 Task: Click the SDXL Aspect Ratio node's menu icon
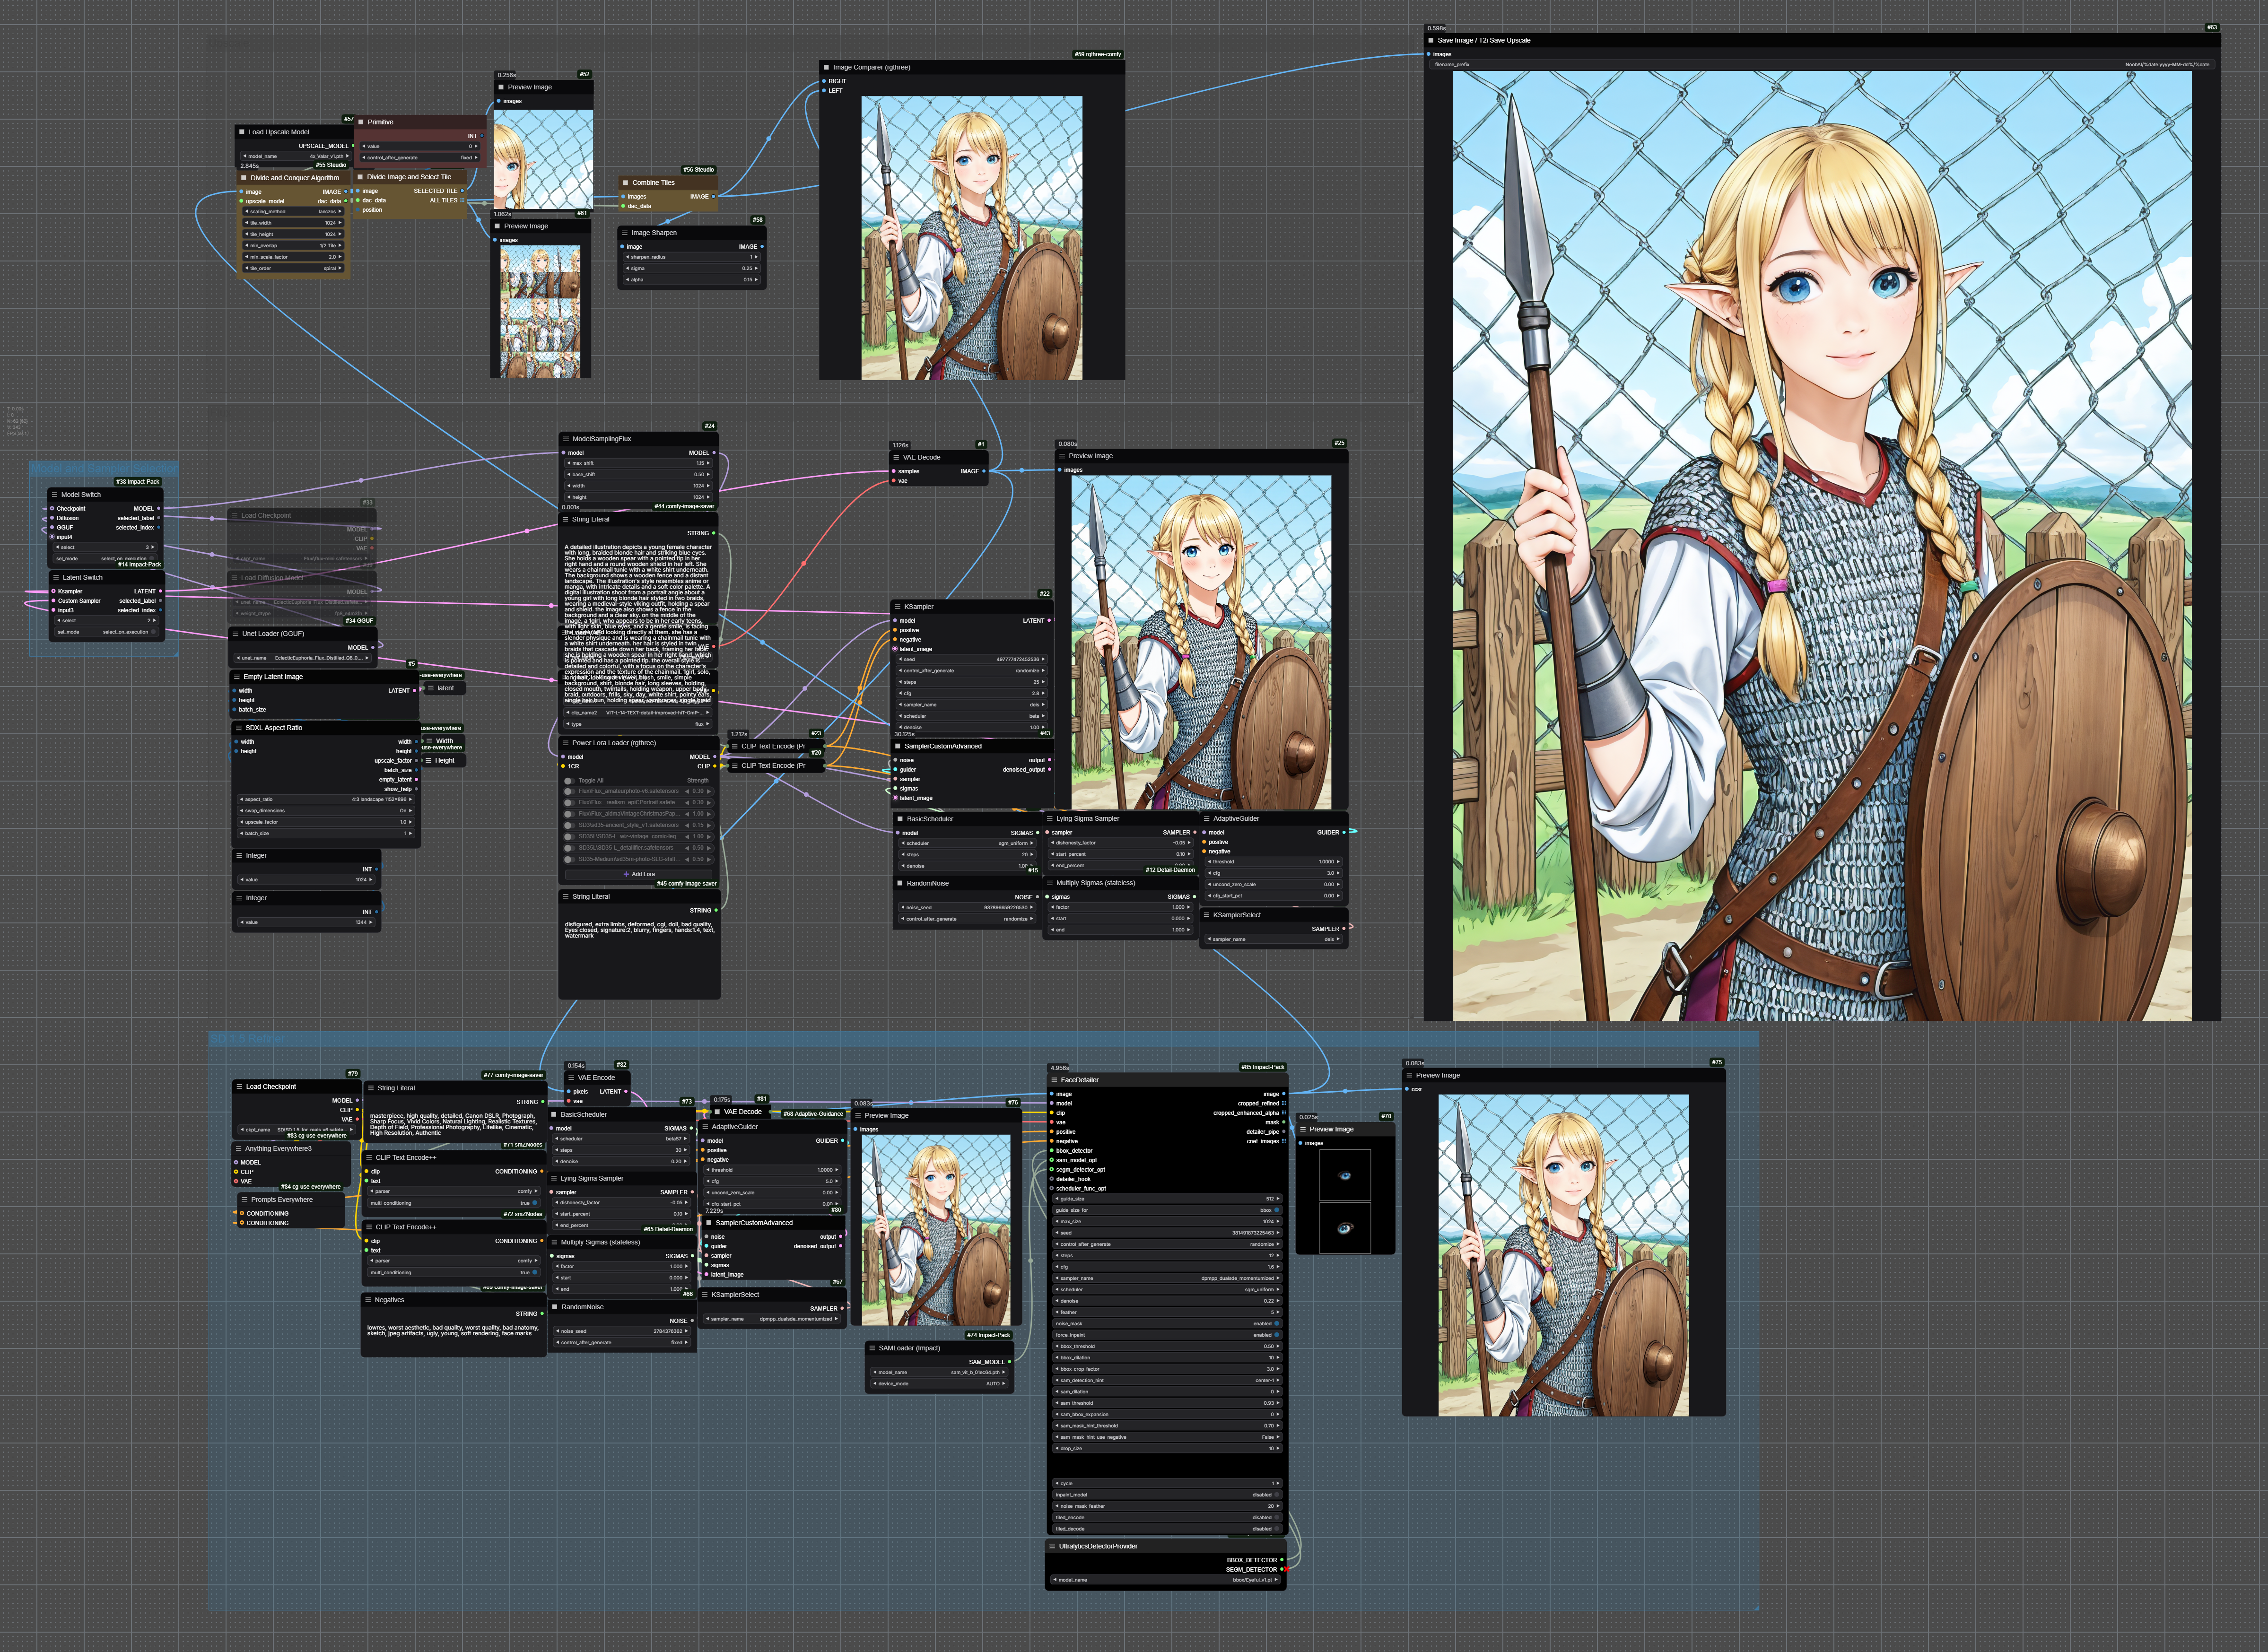[238, 728]
